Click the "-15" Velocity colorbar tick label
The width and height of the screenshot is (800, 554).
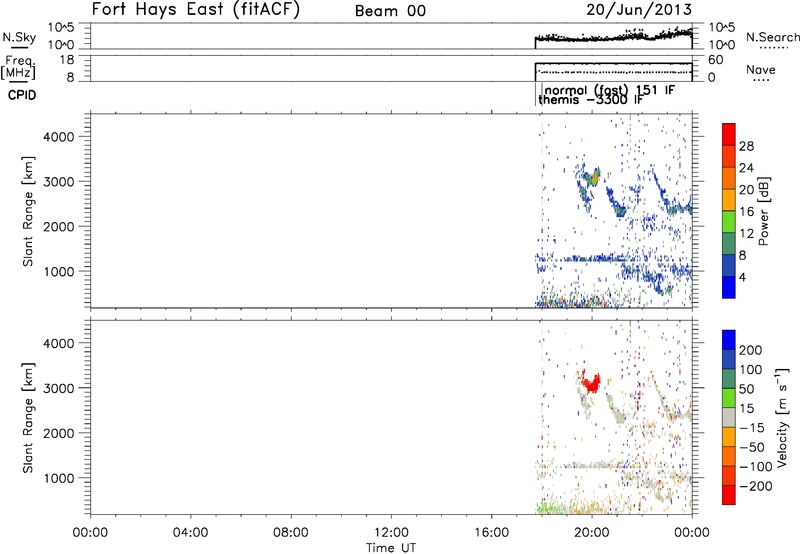point(752,428)
